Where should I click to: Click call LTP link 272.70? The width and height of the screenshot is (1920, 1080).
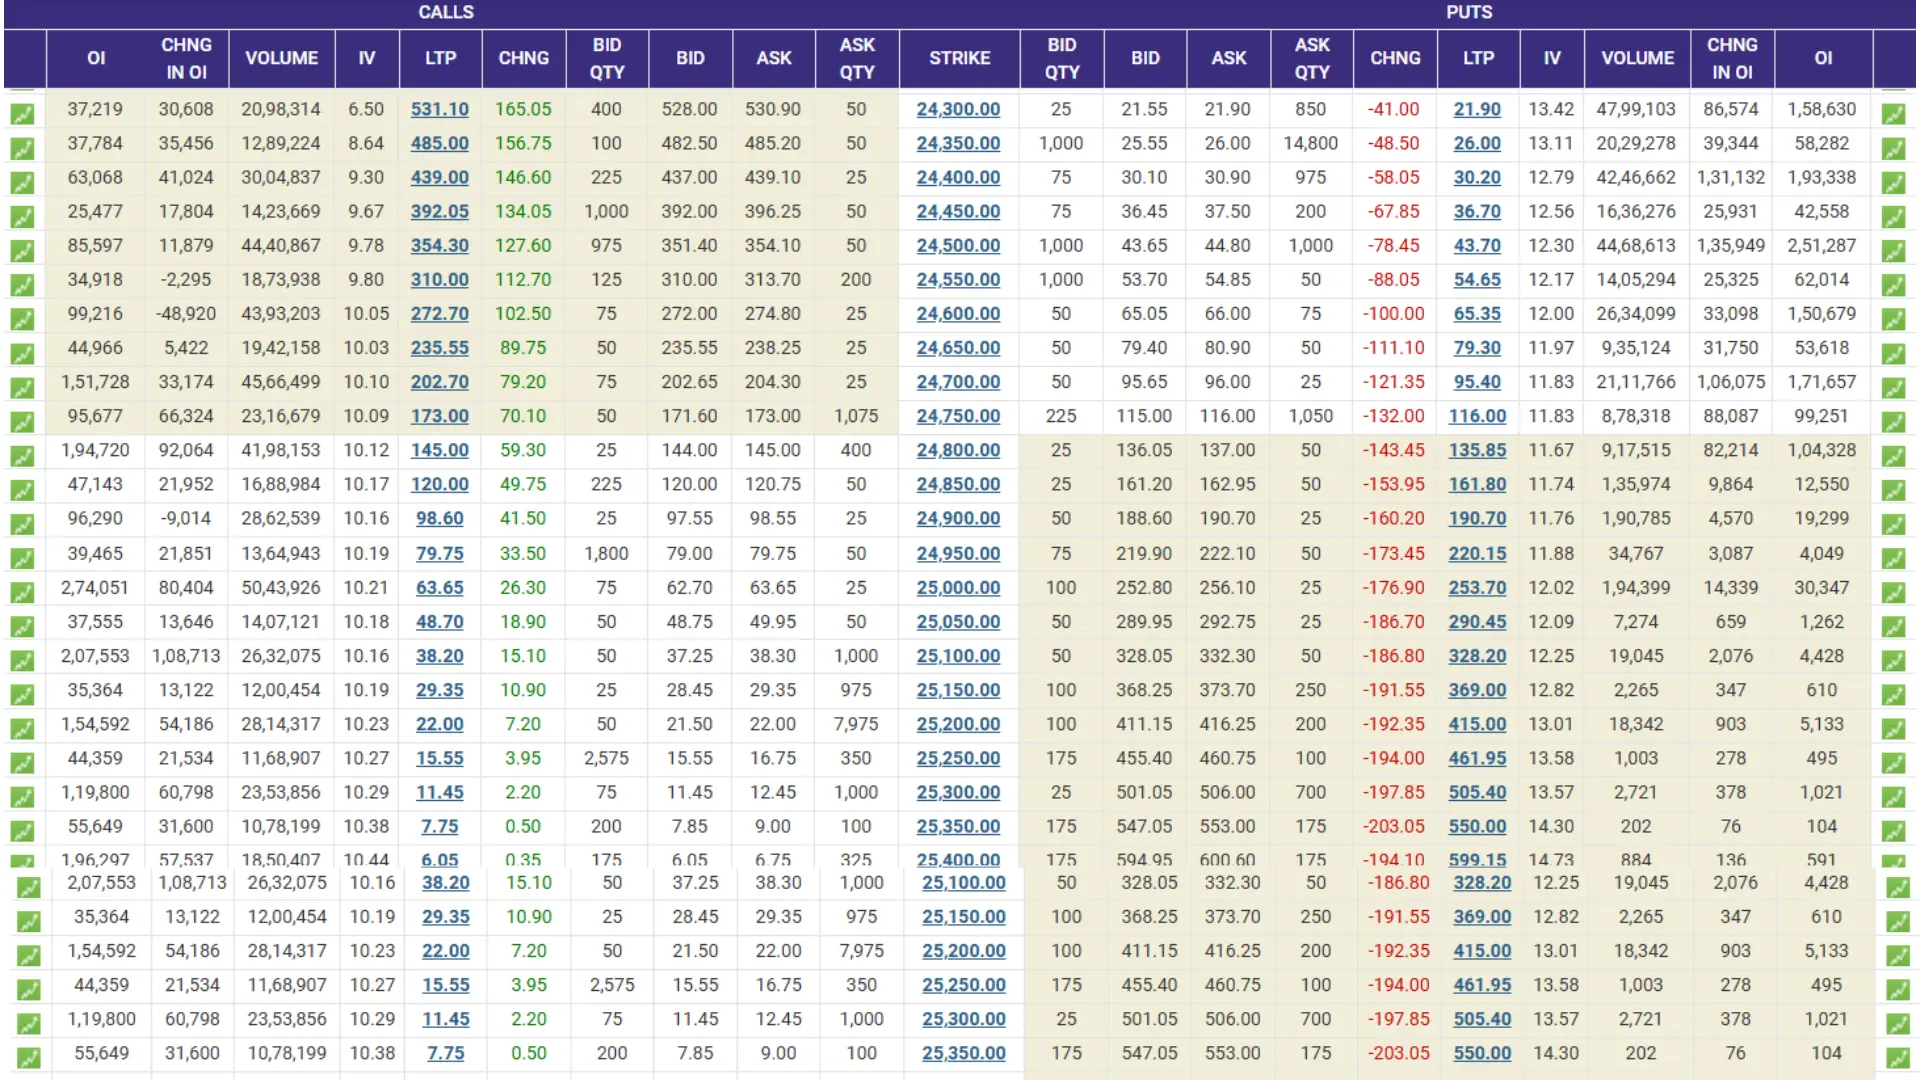click(439, 313)
